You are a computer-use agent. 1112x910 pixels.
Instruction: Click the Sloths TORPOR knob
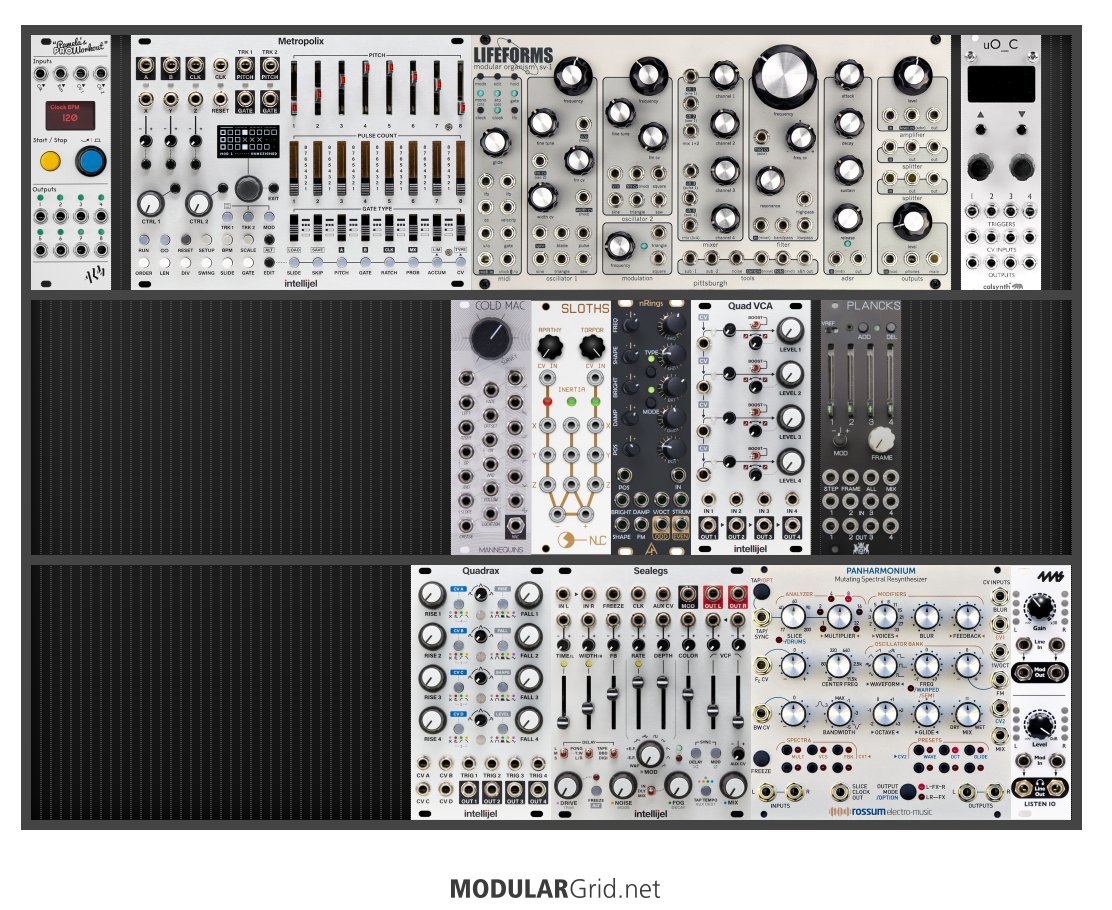591,348
